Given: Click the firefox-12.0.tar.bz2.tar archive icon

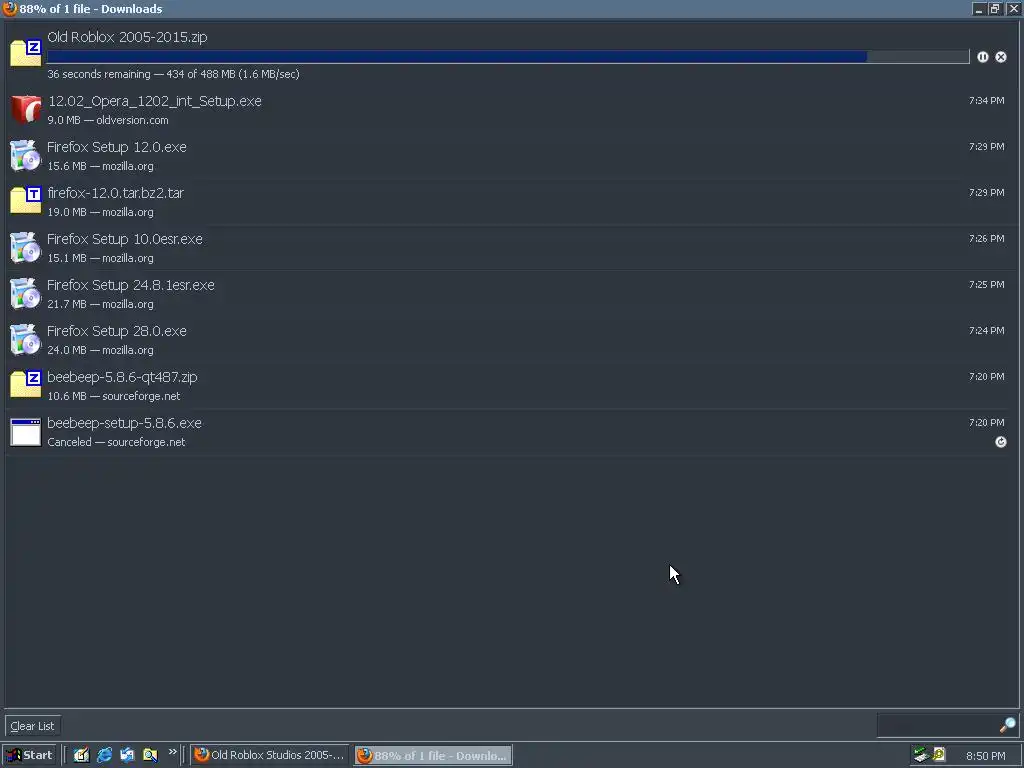Looking at the screenshot, I should [x=25, y=200].
